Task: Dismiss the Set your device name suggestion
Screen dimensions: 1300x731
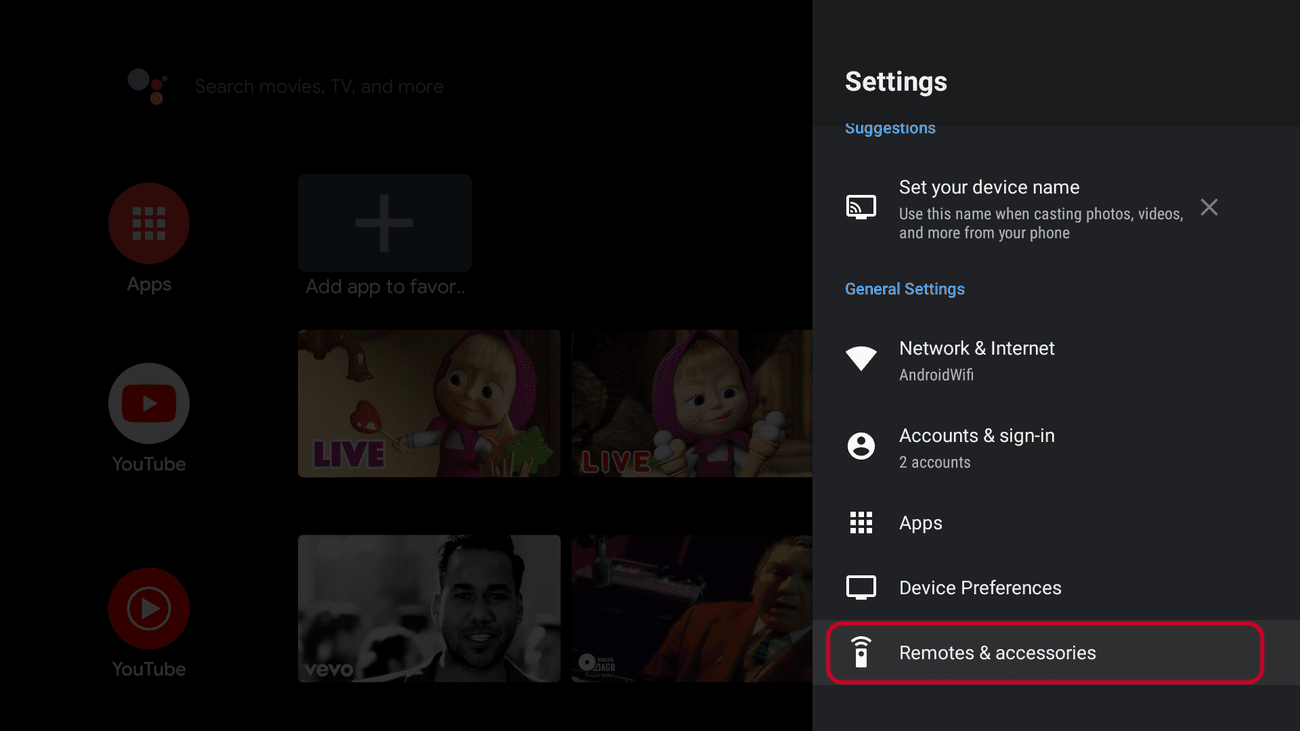Action: [1208, 207]
